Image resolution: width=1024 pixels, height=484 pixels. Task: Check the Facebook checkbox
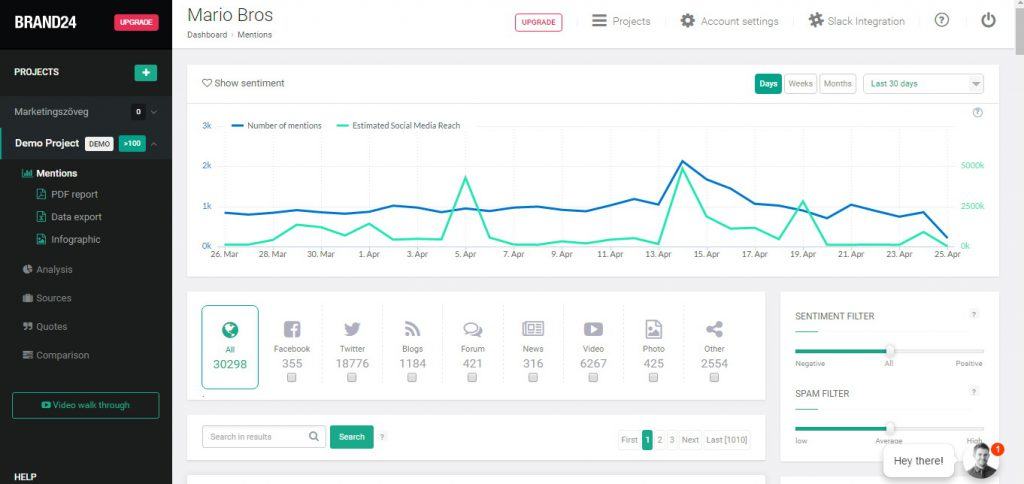292,378
